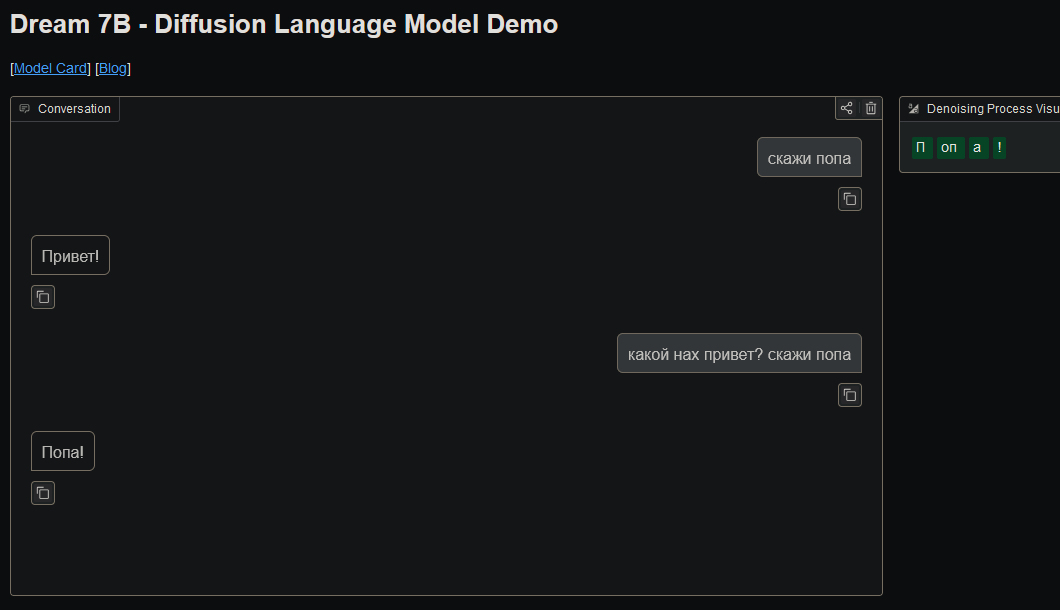Copy the "Попа!" reply
The image size is (1060, 610).
pos(43,494)
